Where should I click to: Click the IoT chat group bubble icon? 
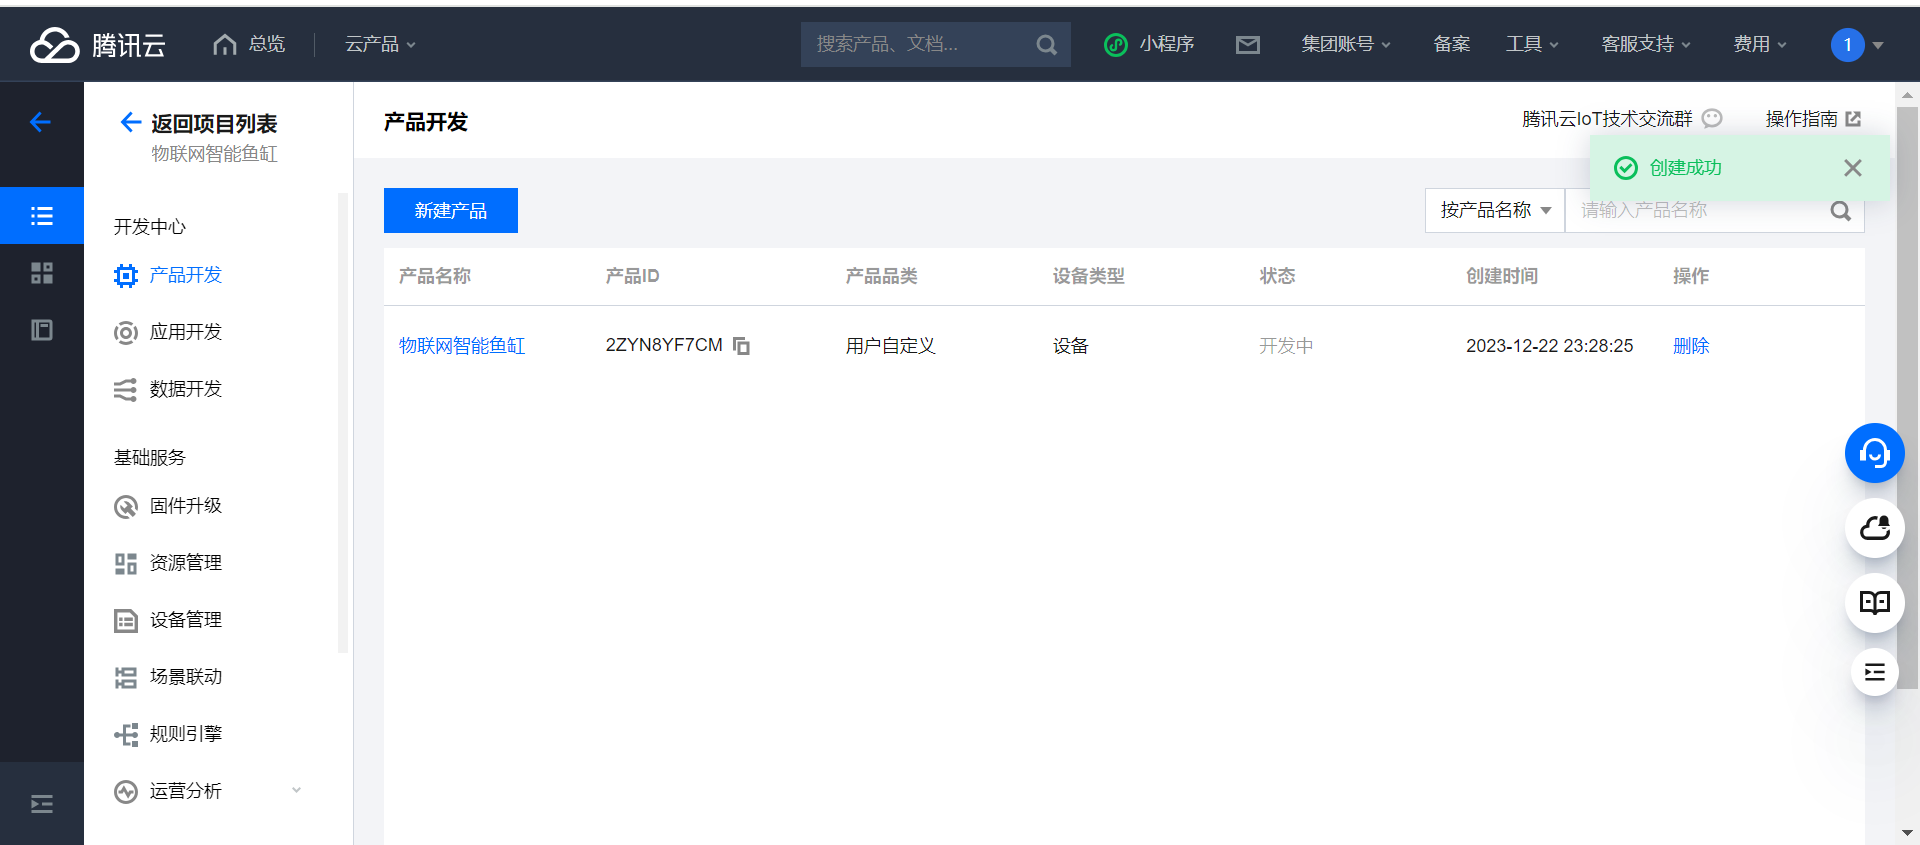click(1712, 119)
